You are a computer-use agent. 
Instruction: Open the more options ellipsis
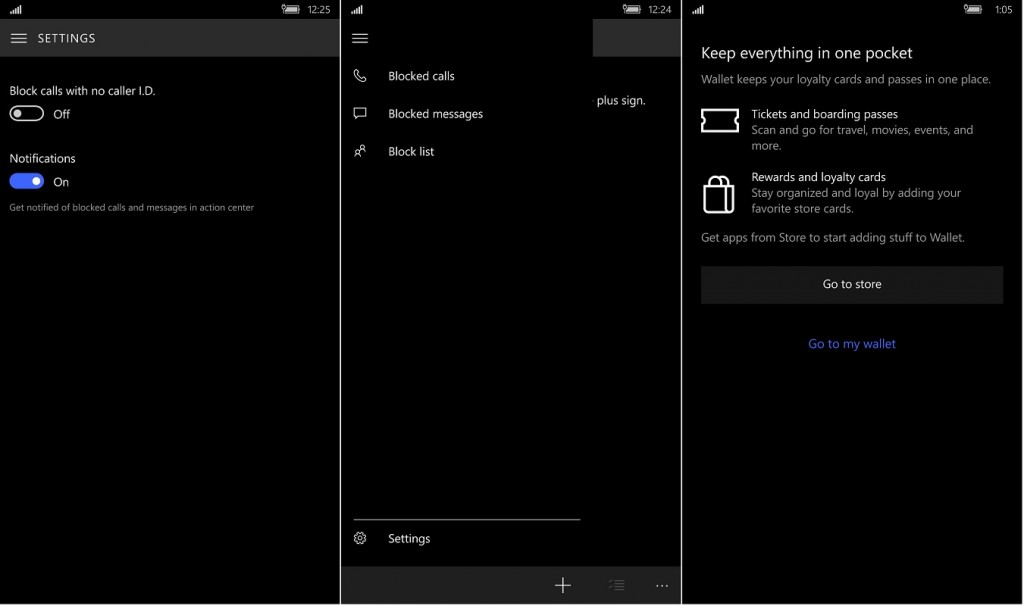coord(662,586)
